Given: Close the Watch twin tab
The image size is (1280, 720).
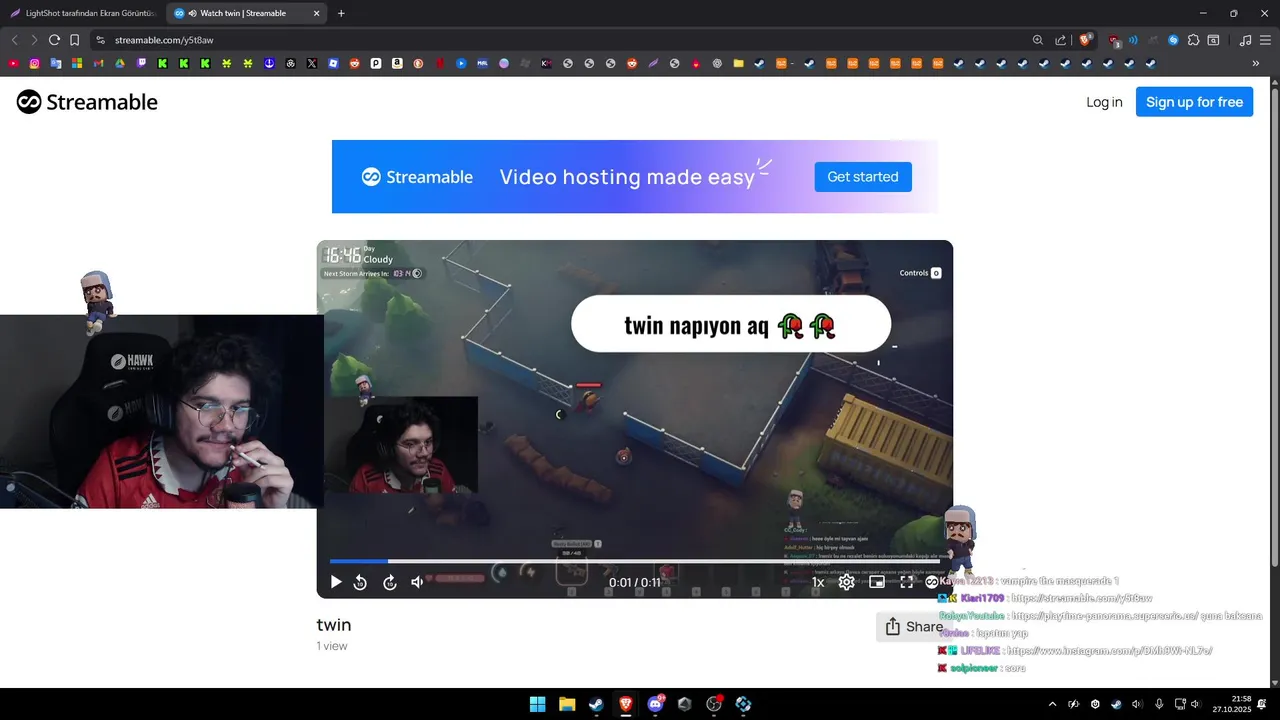Looking at the screenshot, I should point(317,13).
